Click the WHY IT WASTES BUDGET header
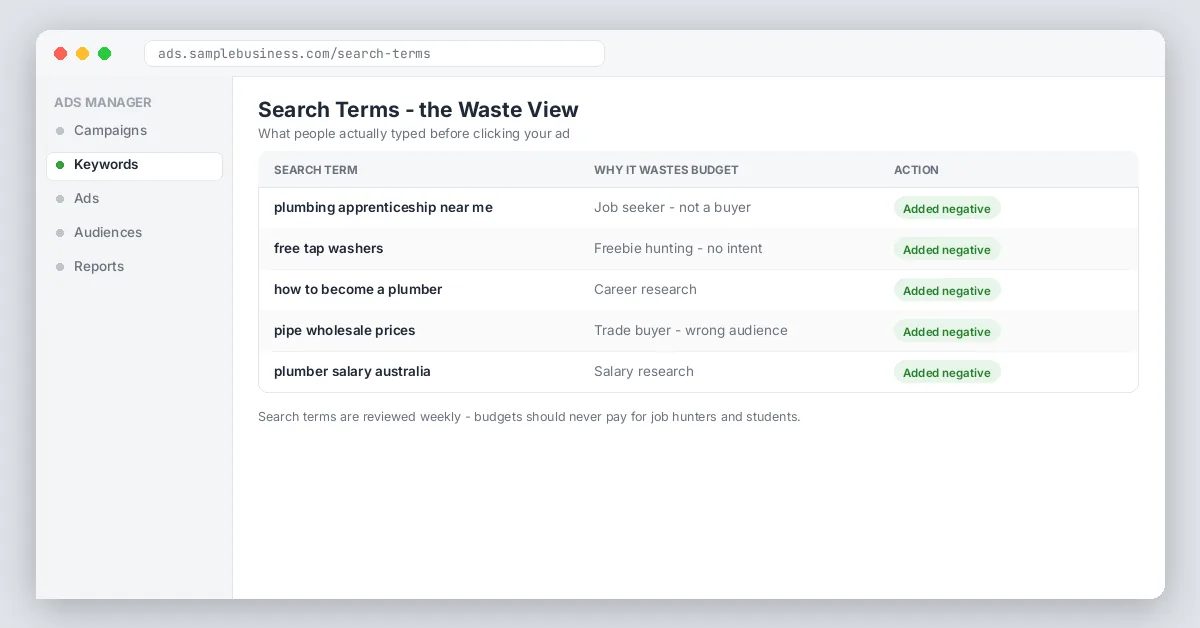Screen dimensions: 1200x628 click(x=666, y=170)
